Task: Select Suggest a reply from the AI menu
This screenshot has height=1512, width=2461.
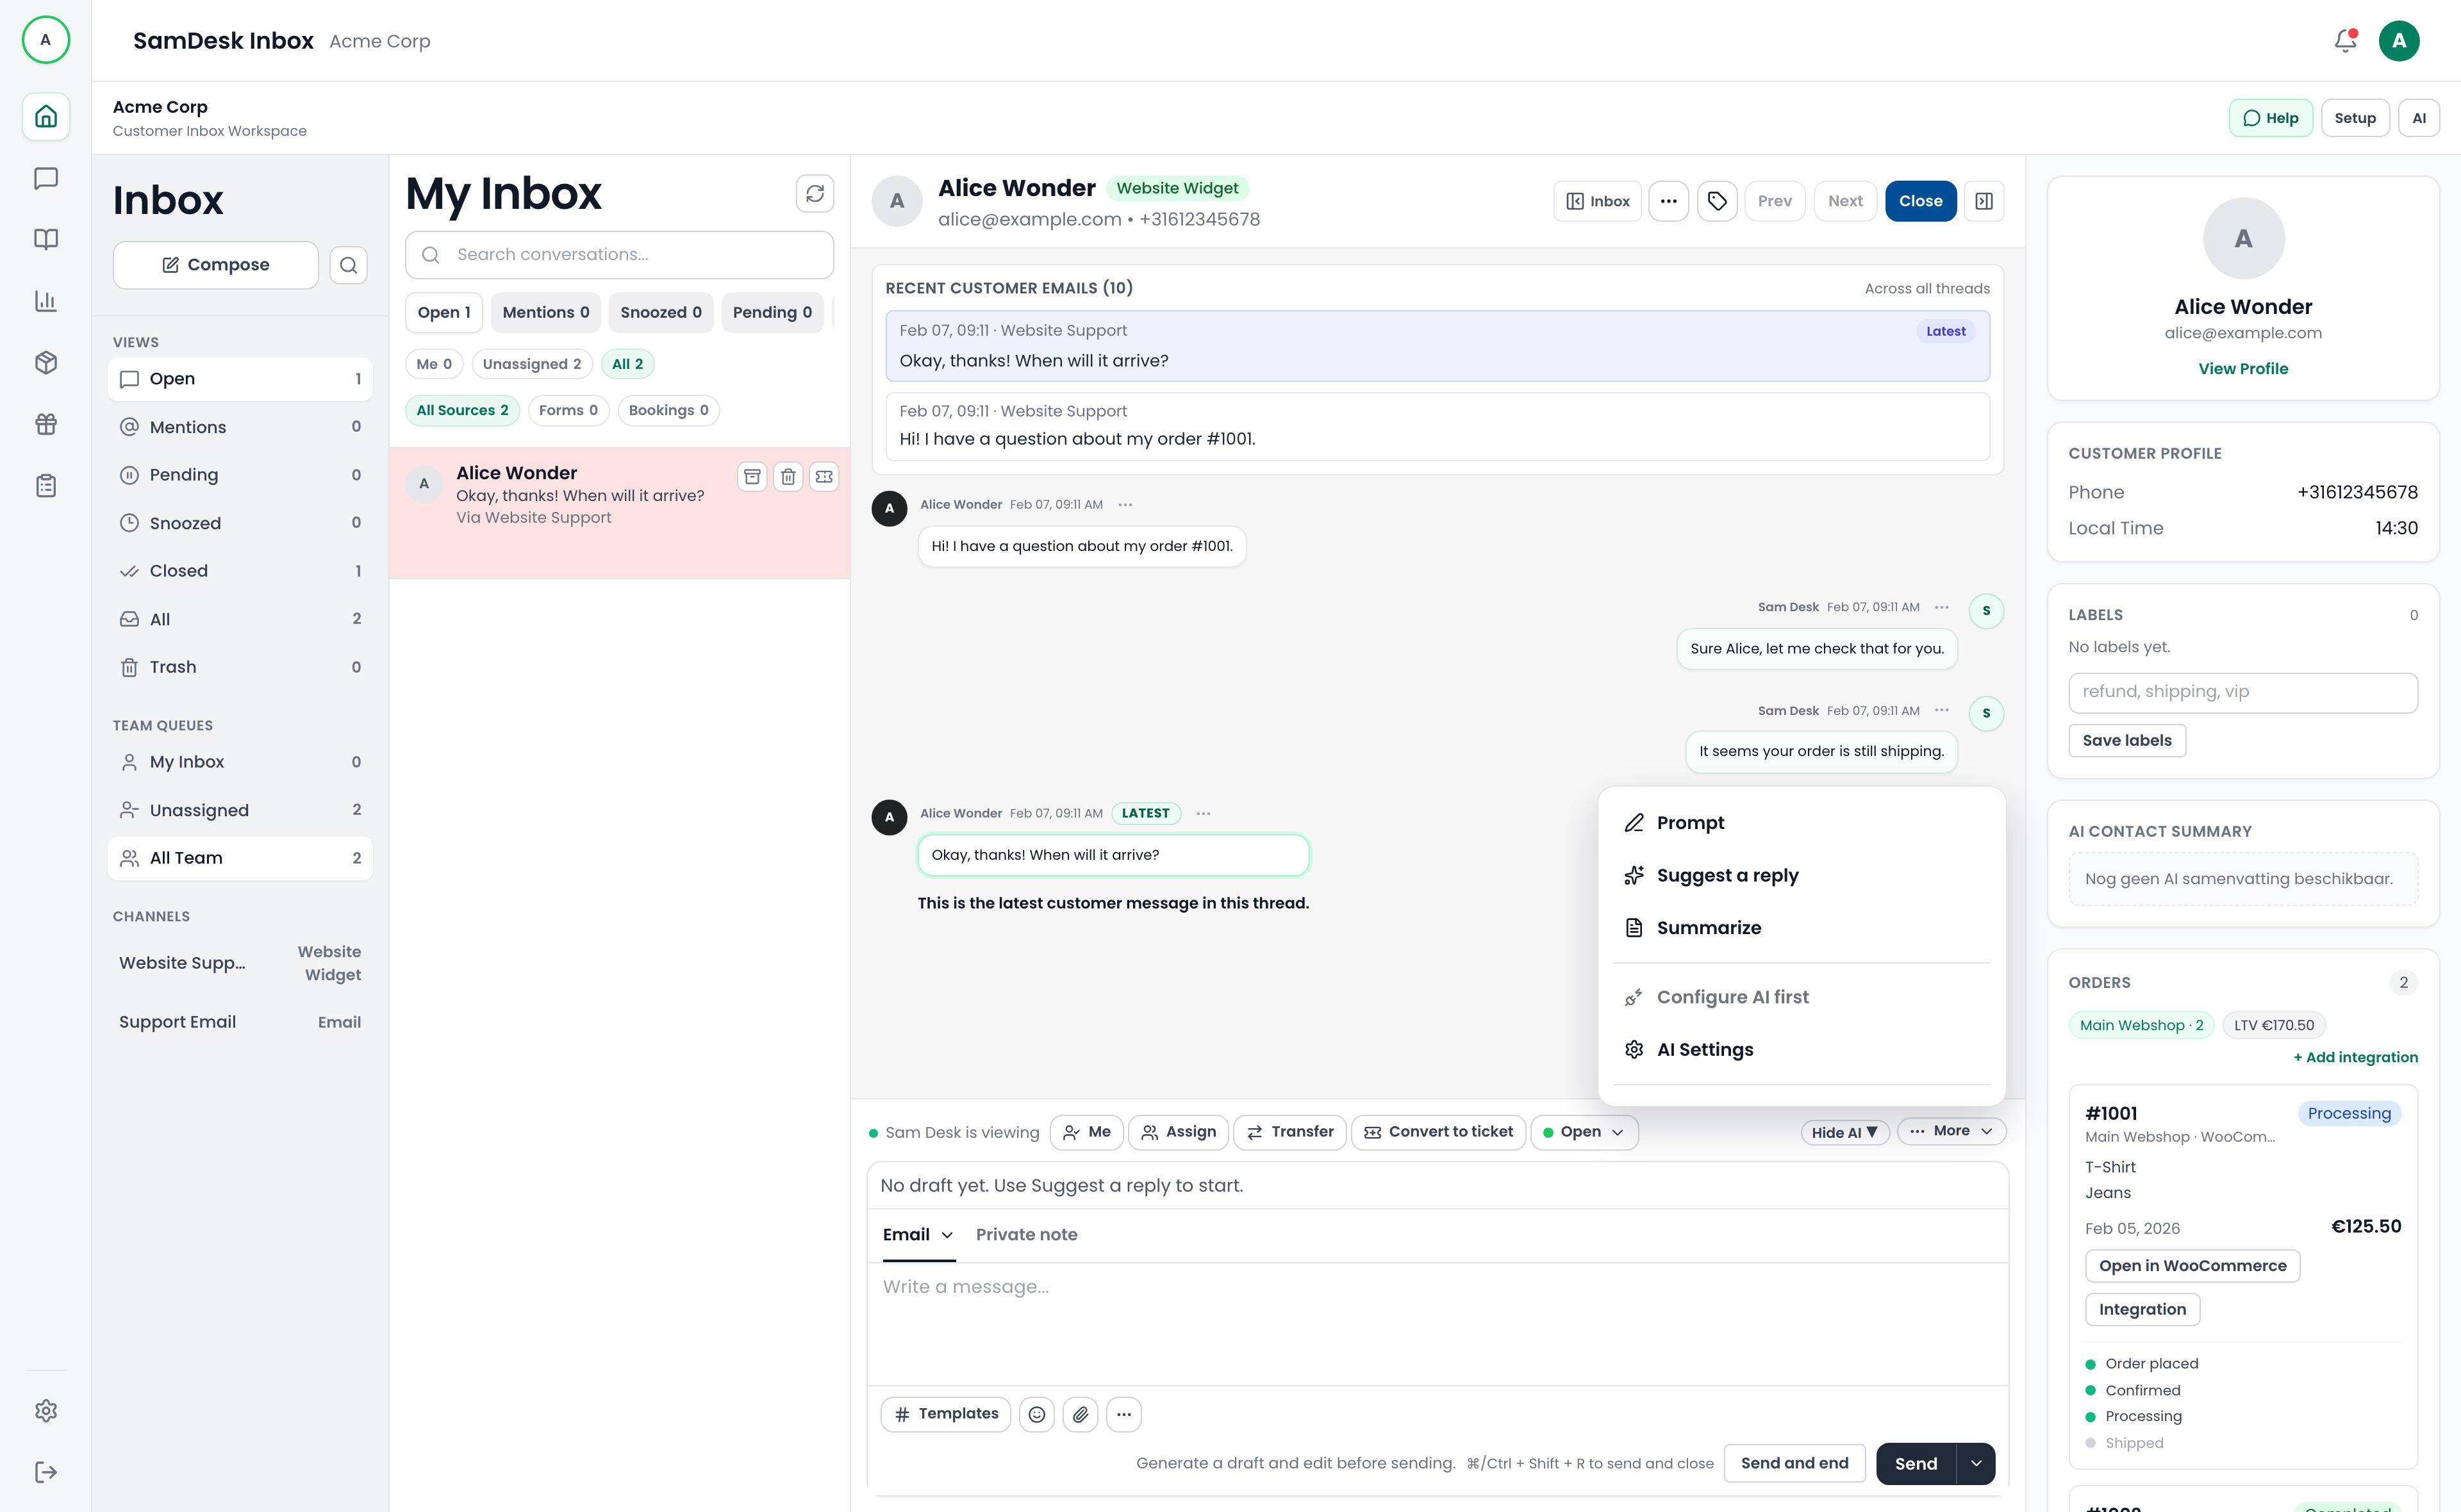Action: tap(1727, 874)
